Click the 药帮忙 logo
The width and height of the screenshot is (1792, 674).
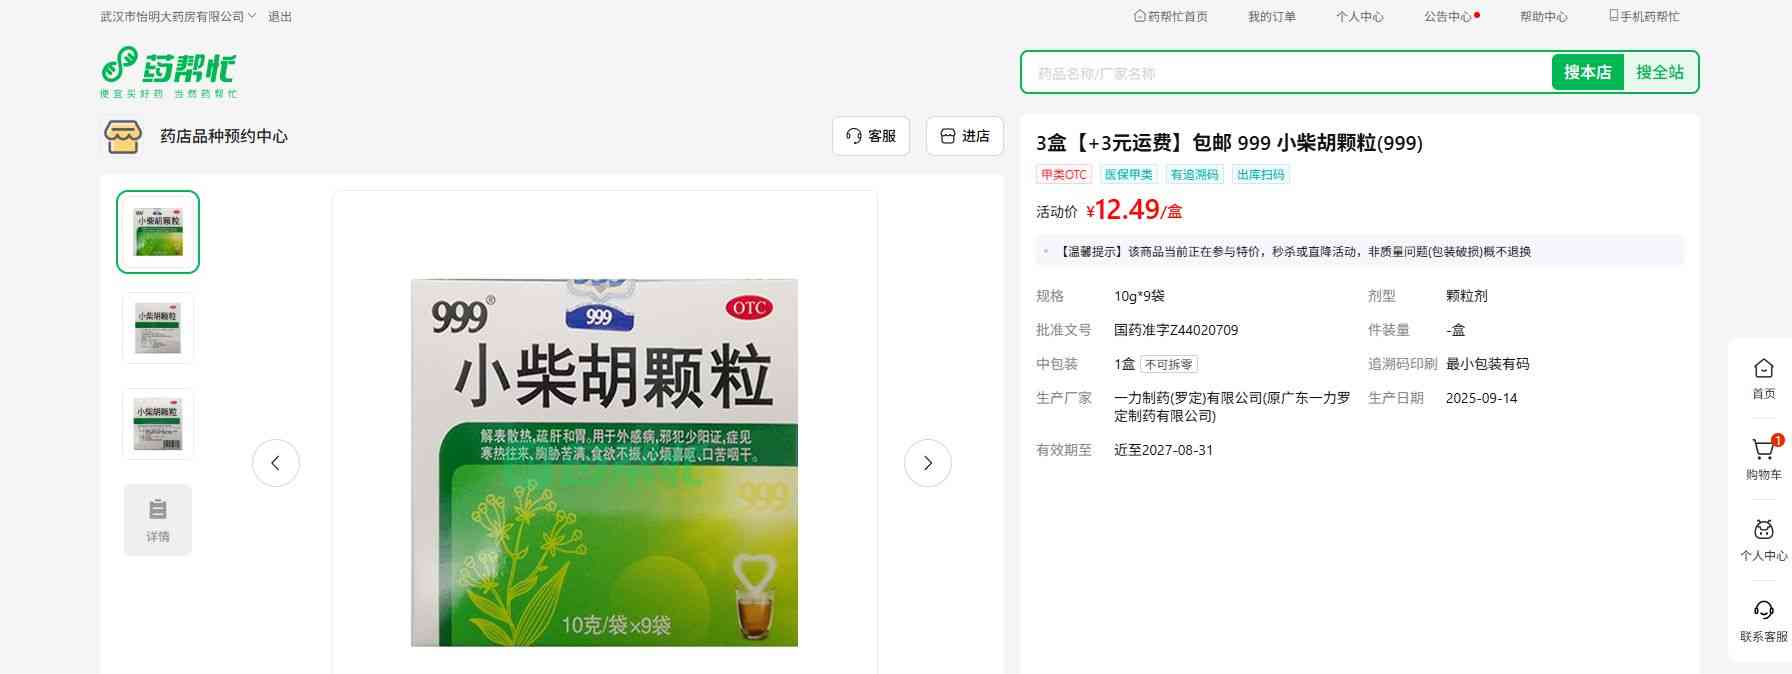(168, 71)
